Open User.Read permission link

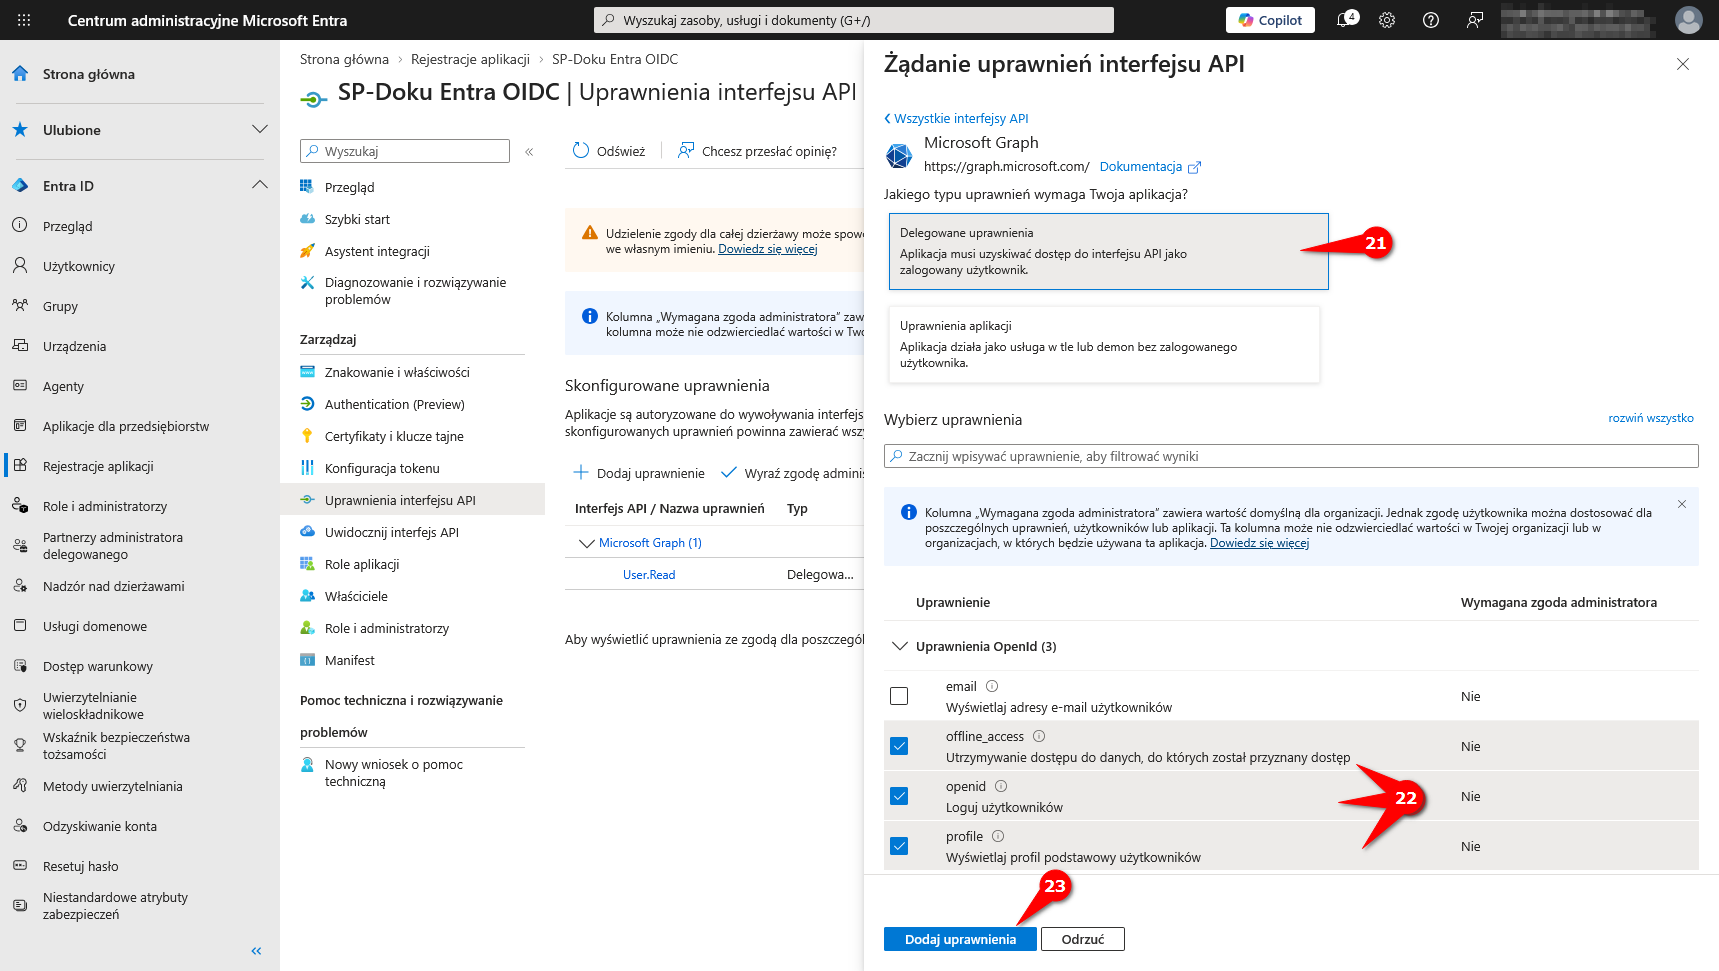point(649,575)
